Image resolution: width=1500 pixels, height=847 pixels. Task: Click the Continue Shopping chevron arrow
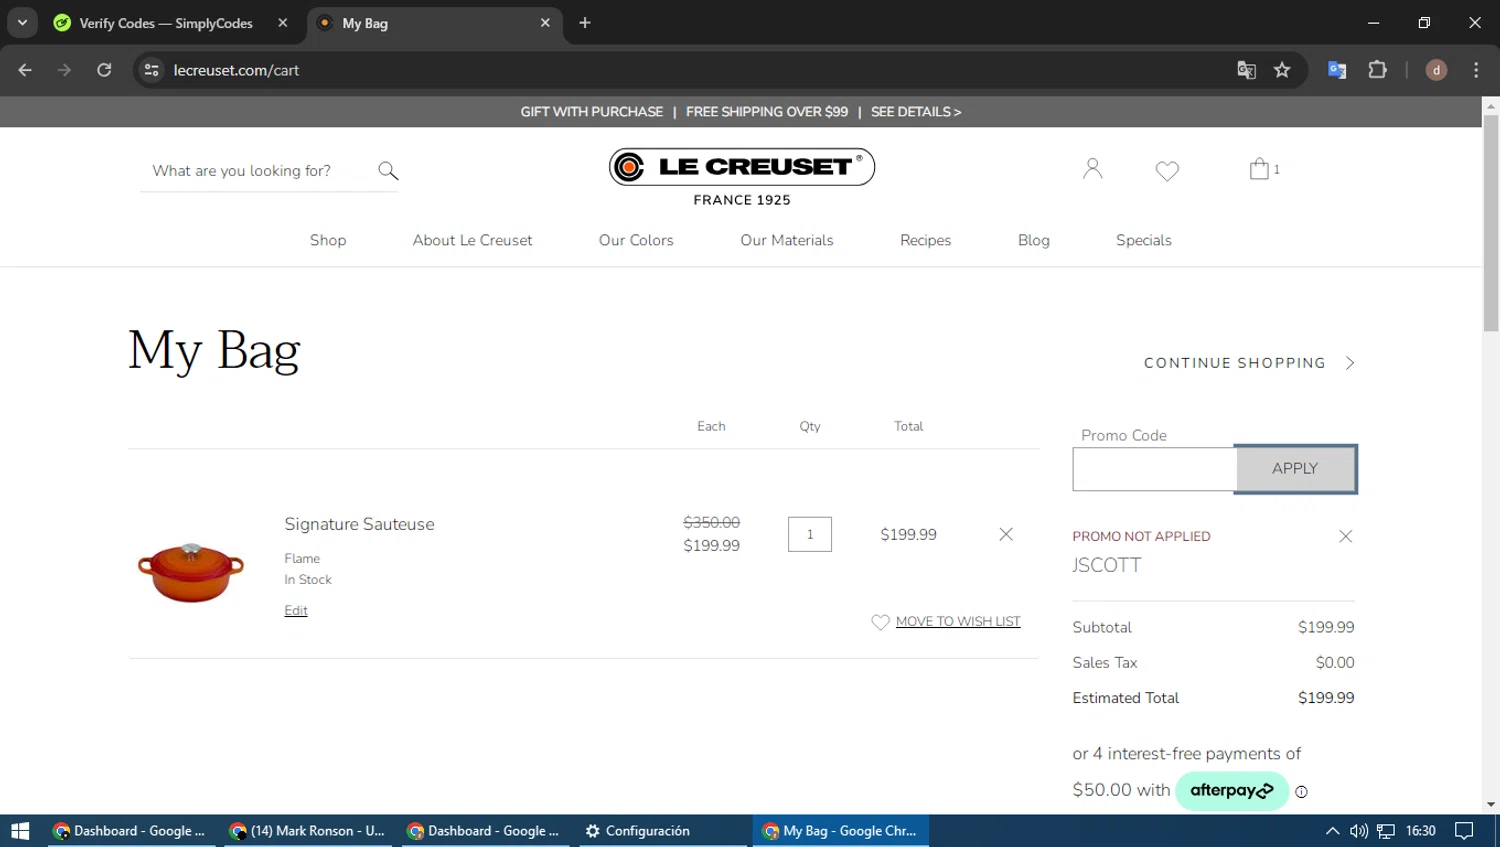coord(1350,363)
